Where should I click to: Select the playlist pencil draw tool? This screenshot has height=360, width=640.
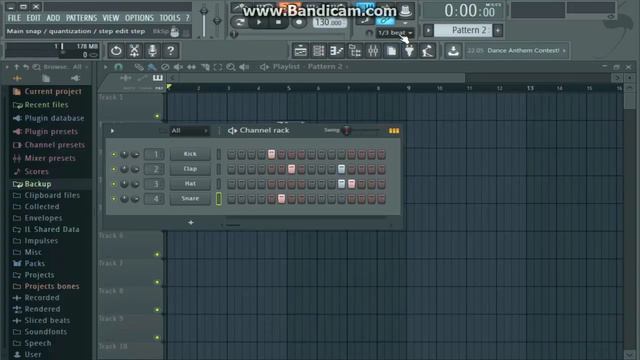139,67
